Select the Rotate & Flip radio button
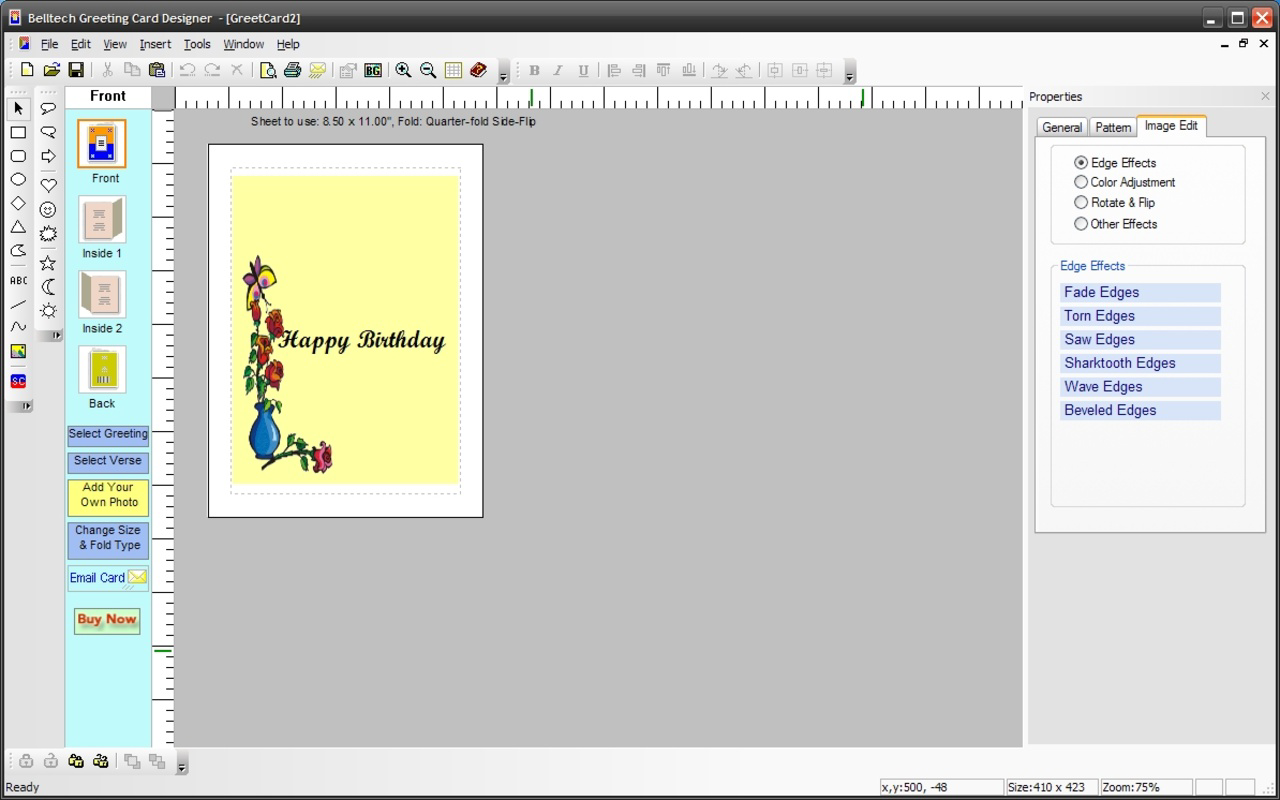Screen dimensions: 1280x800 coord(1081,202)
